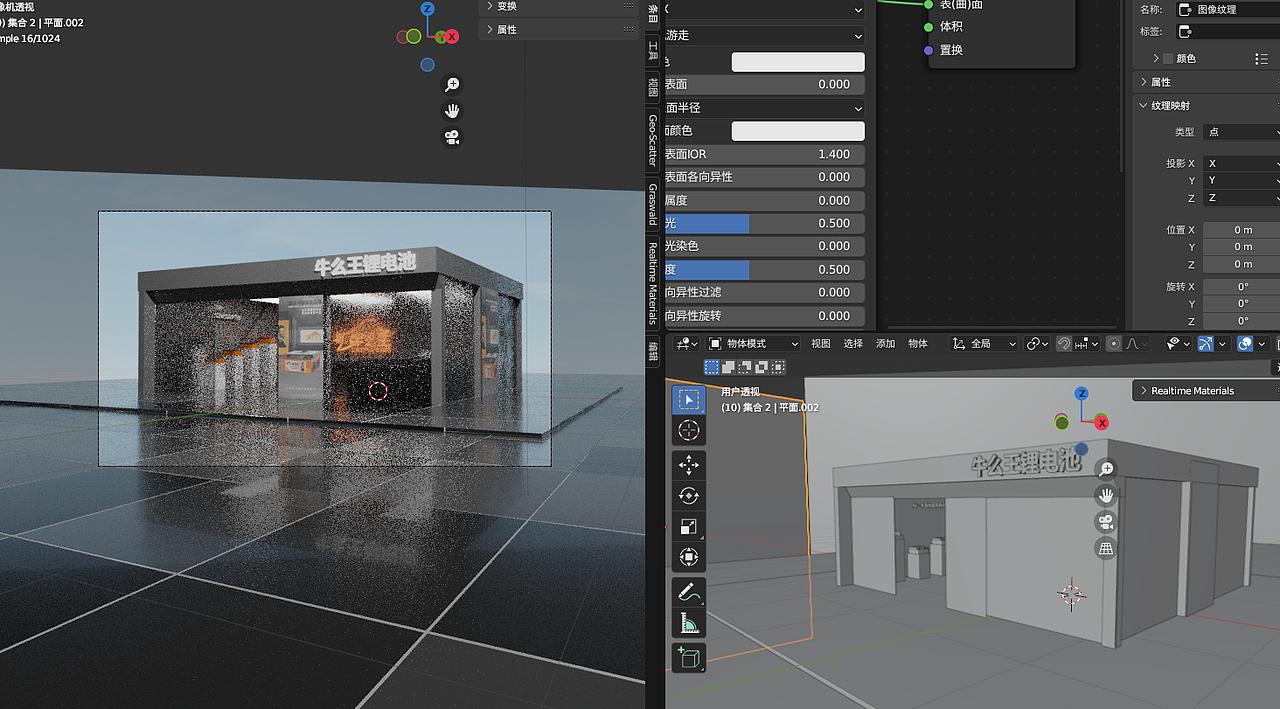Image resolution: width=1280 pixels, height=709 pixels.
Task: Expand the 属性 panel in node sidebar
Action: [x=1207, y=82]
